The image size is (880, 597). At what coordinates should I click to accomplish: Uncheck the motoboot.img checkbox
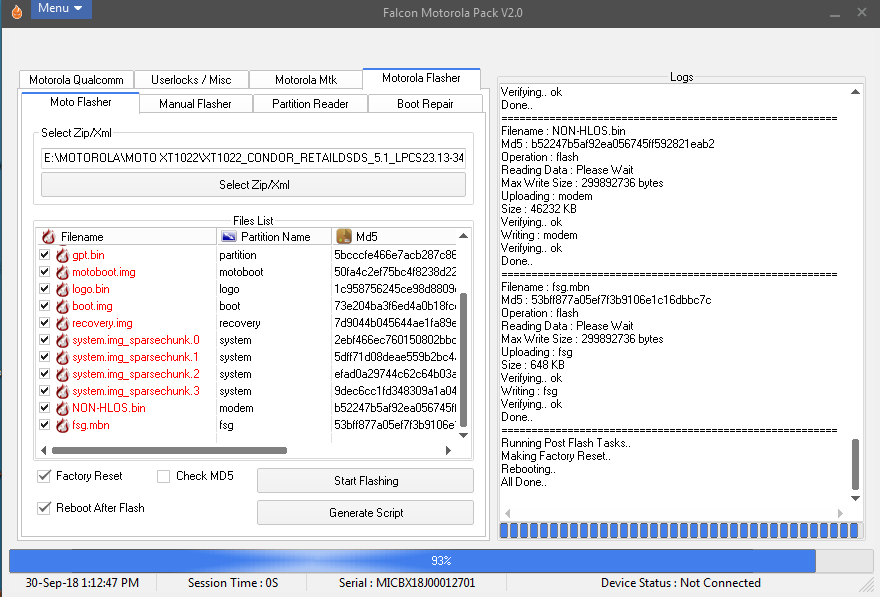tap(45, 272)
